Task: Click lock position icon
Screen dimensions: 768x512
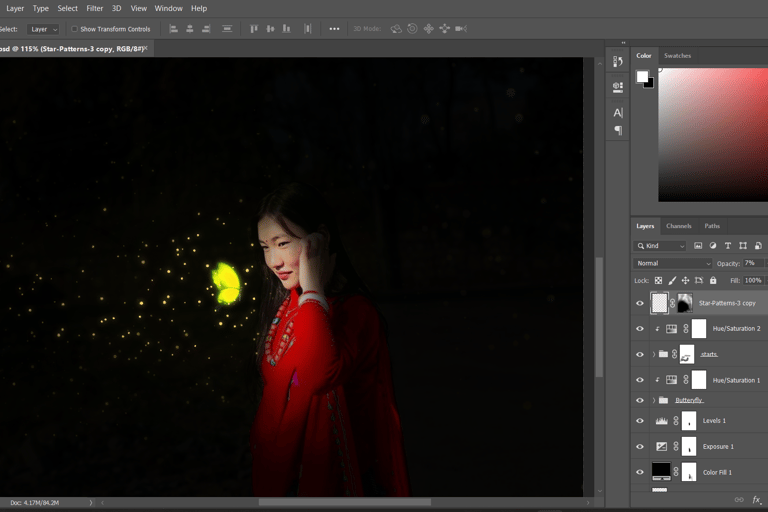Action: [685, 280]
